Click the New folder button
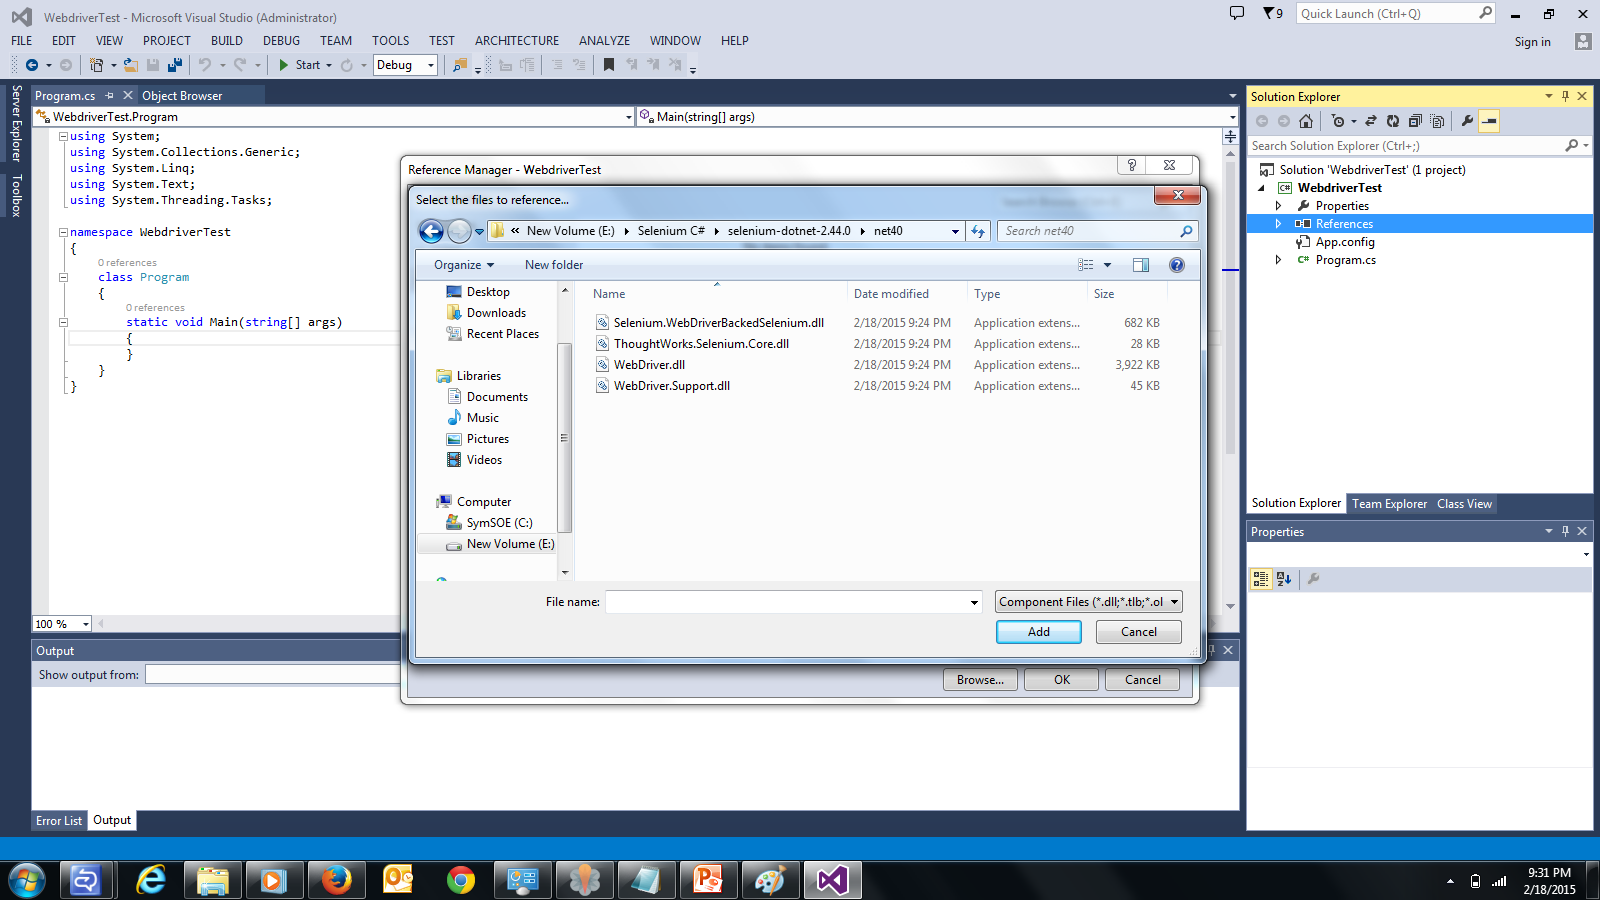1600x900 pixels. tap(554, 265)
